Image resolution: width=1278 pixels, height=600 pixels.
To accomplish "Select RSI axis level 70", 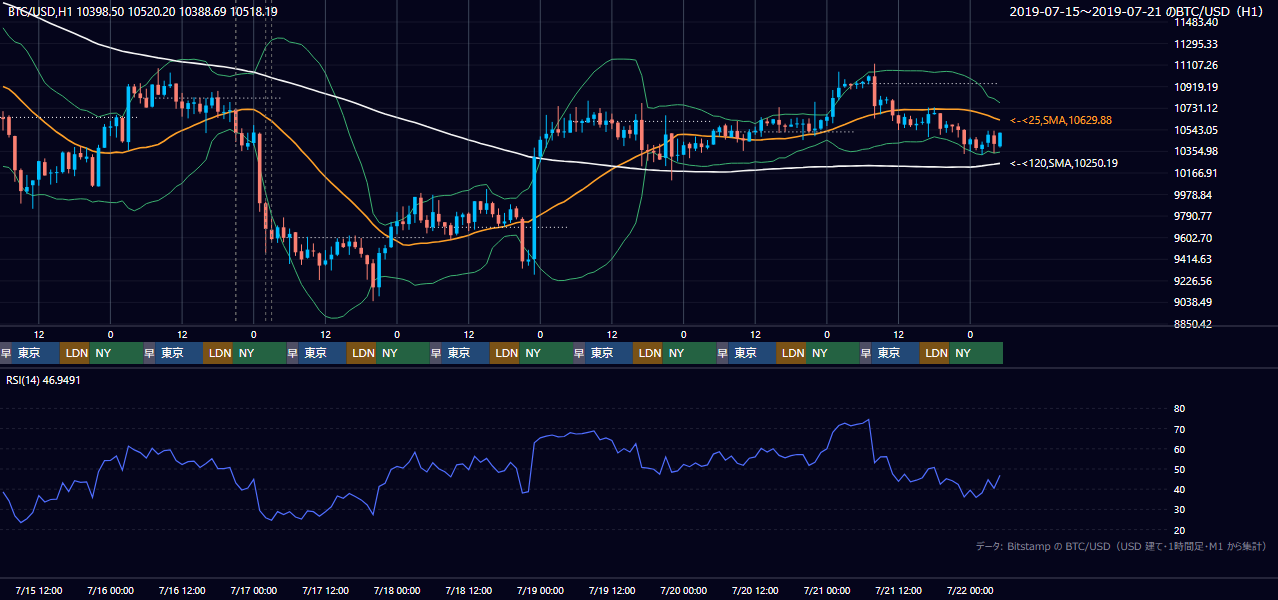I will coord(1180,429).
